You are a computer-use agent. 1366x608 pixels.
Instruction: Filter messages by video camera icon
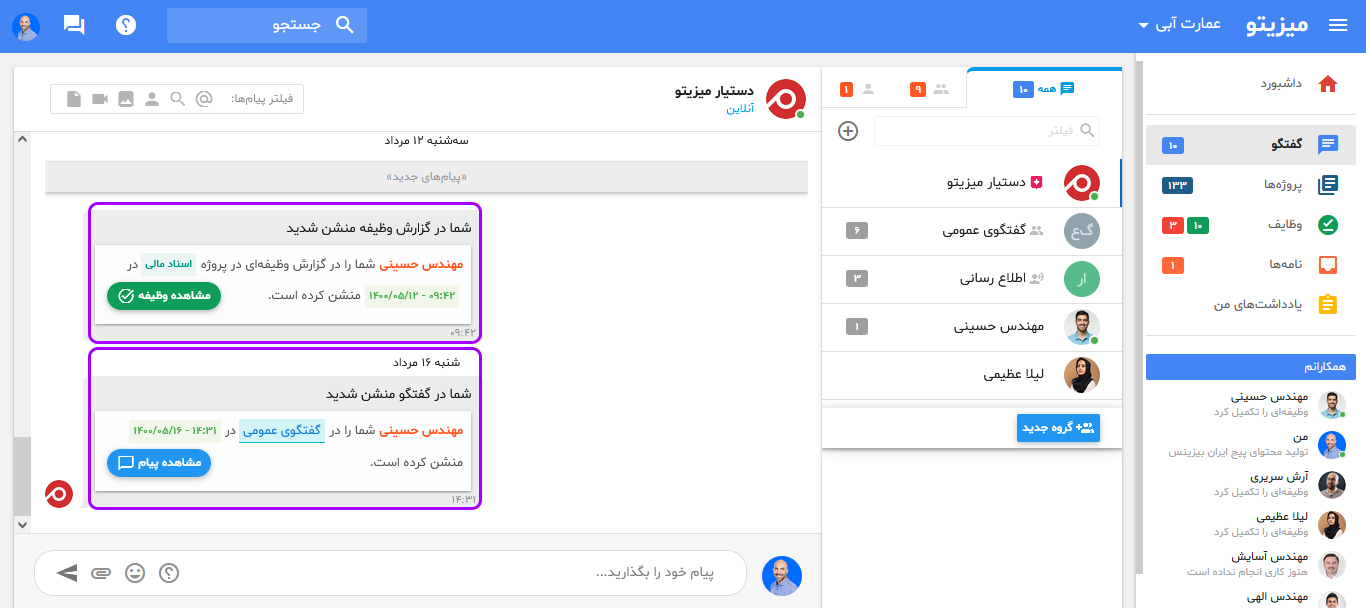click(x=100, y=99)
